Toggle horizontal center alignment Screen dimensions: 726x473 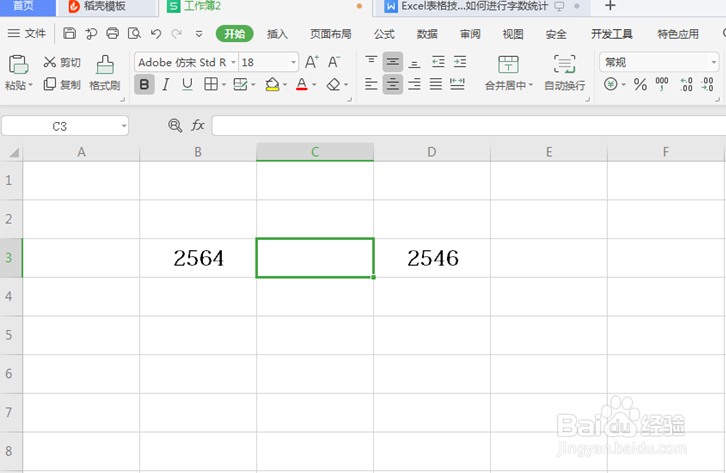393,84
